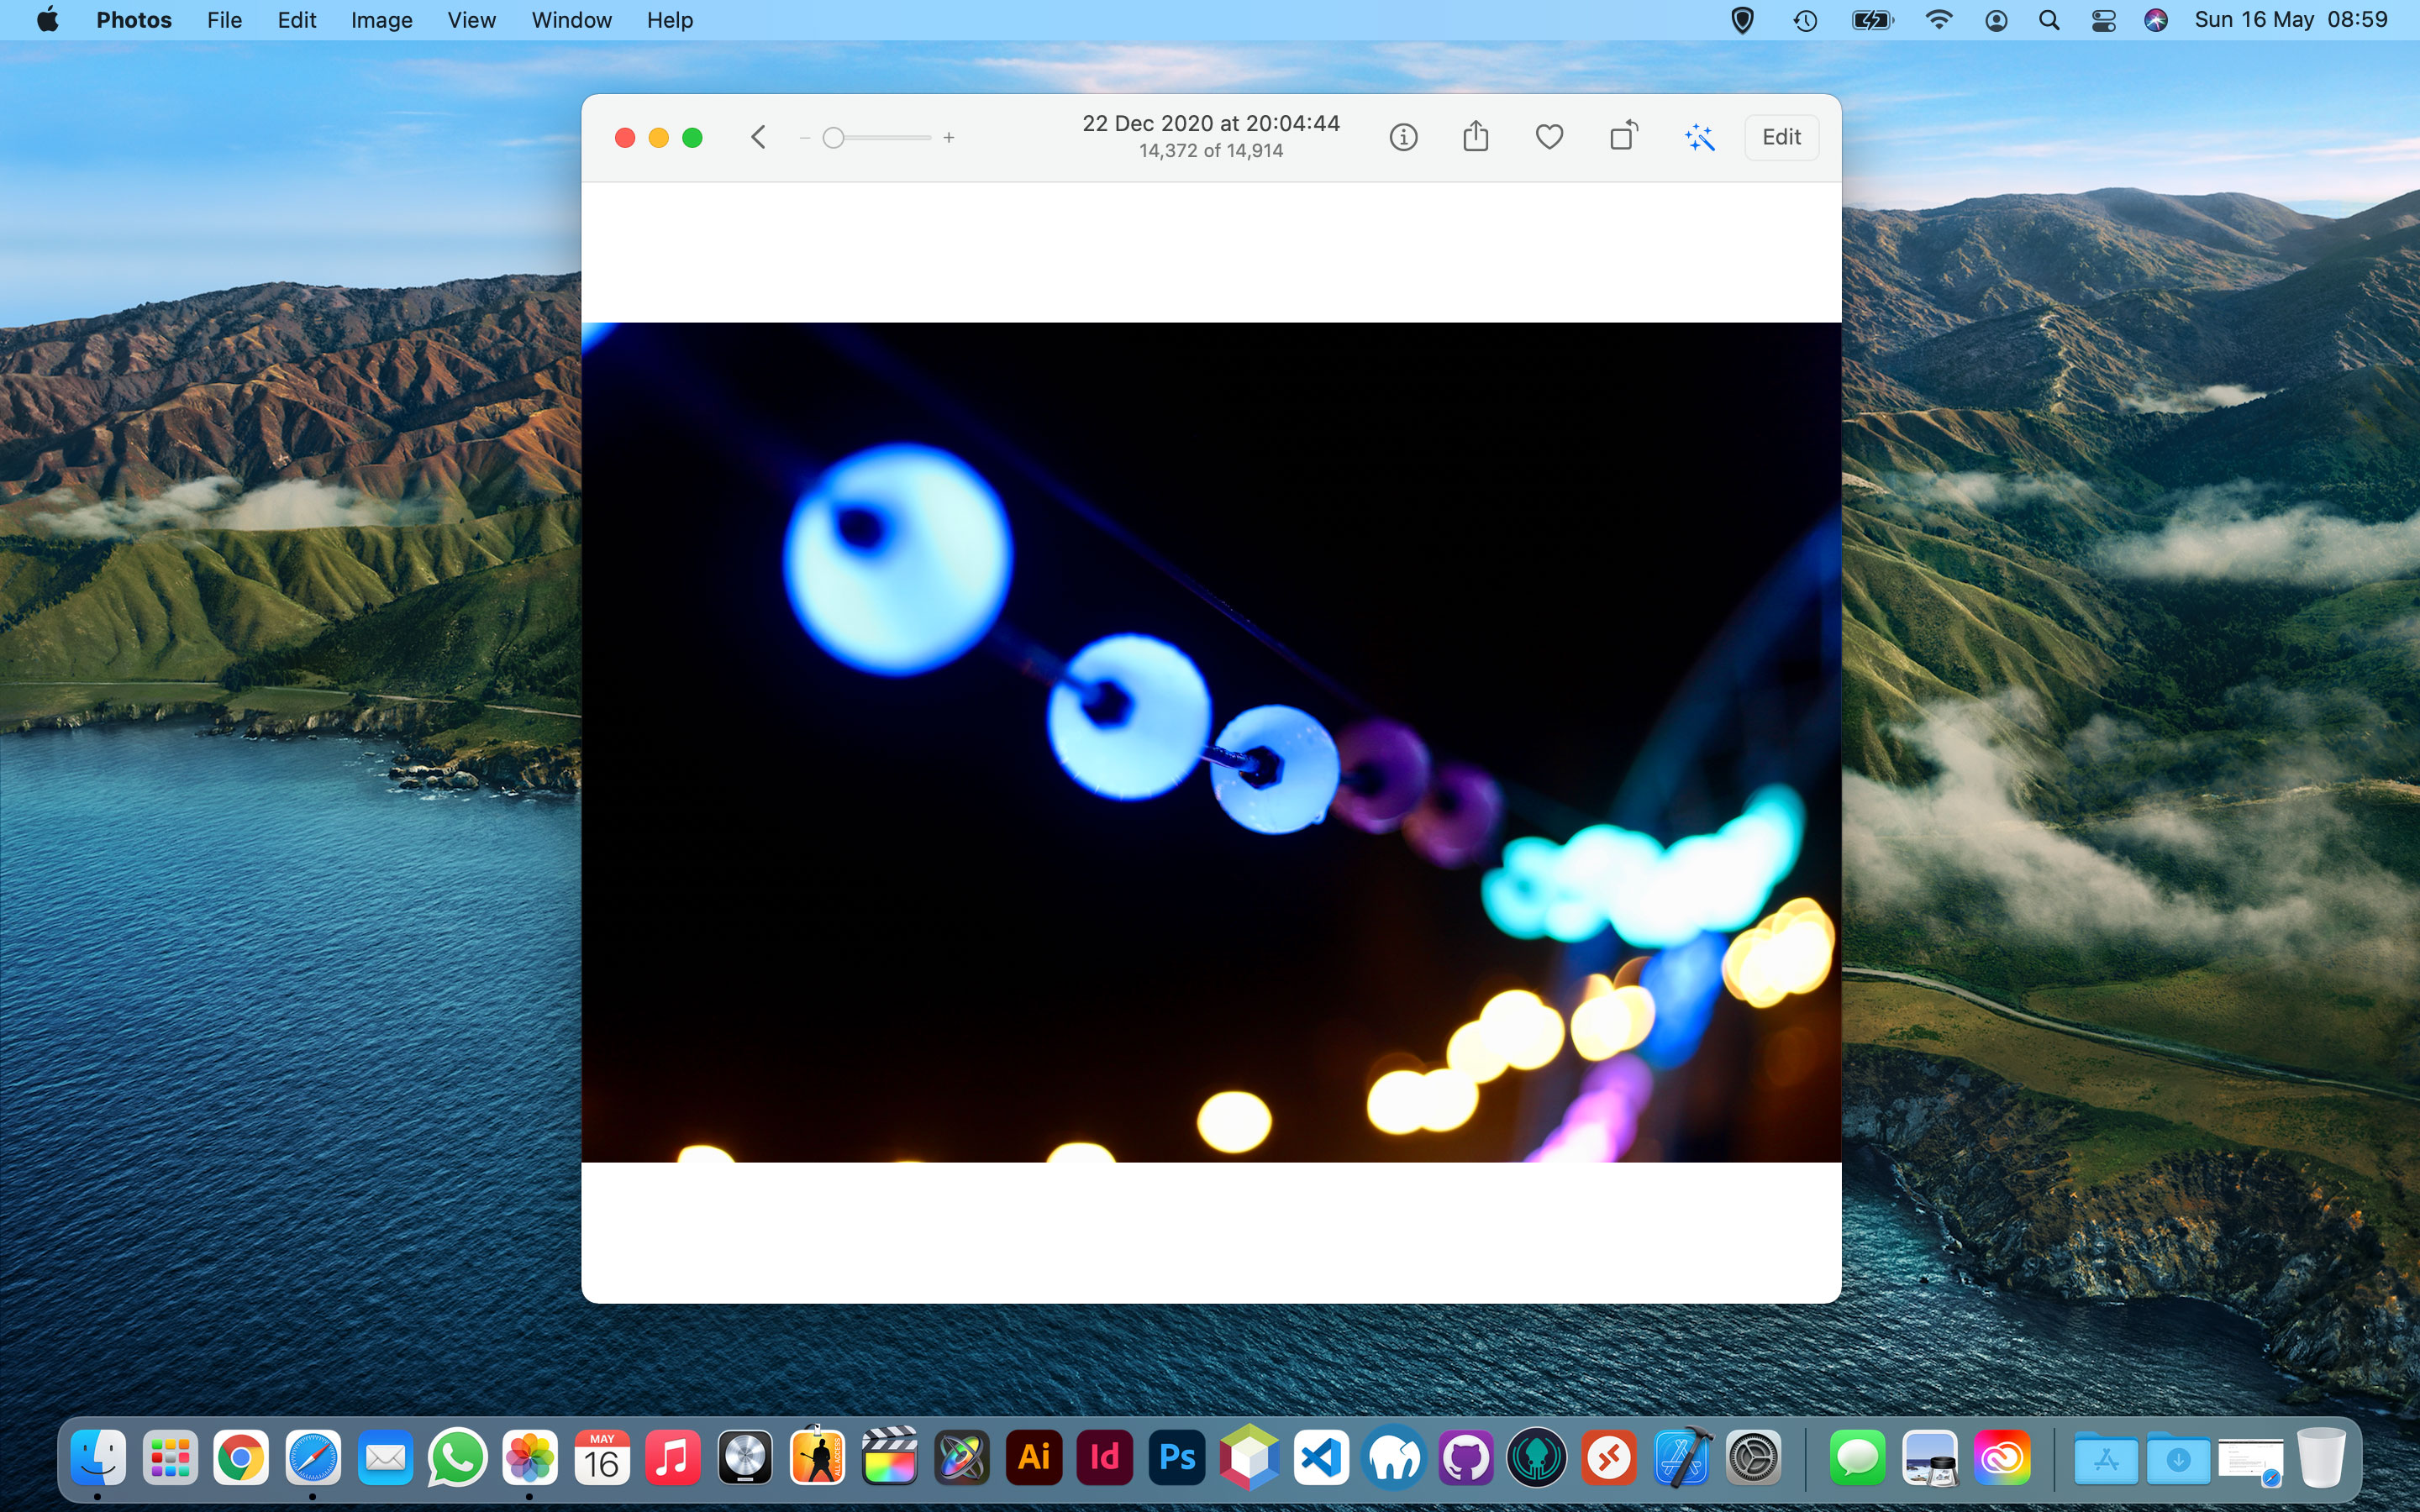This screenshot has width=2420, height=1512.
Task: Mark photo as favorite with heart
Action: [1549, 137]
